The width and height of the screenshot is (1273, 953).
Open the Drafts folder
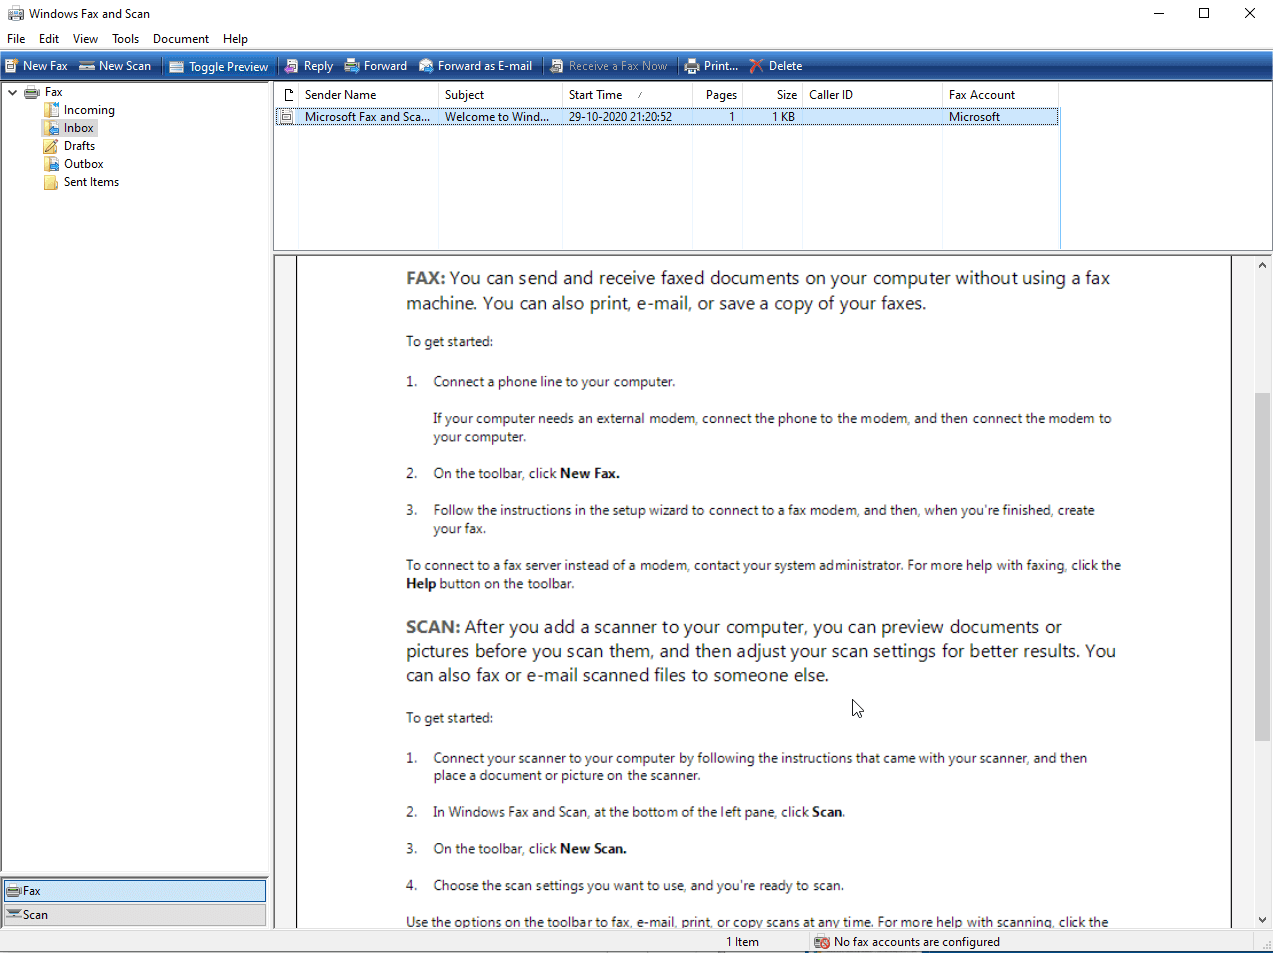[79, 145]
